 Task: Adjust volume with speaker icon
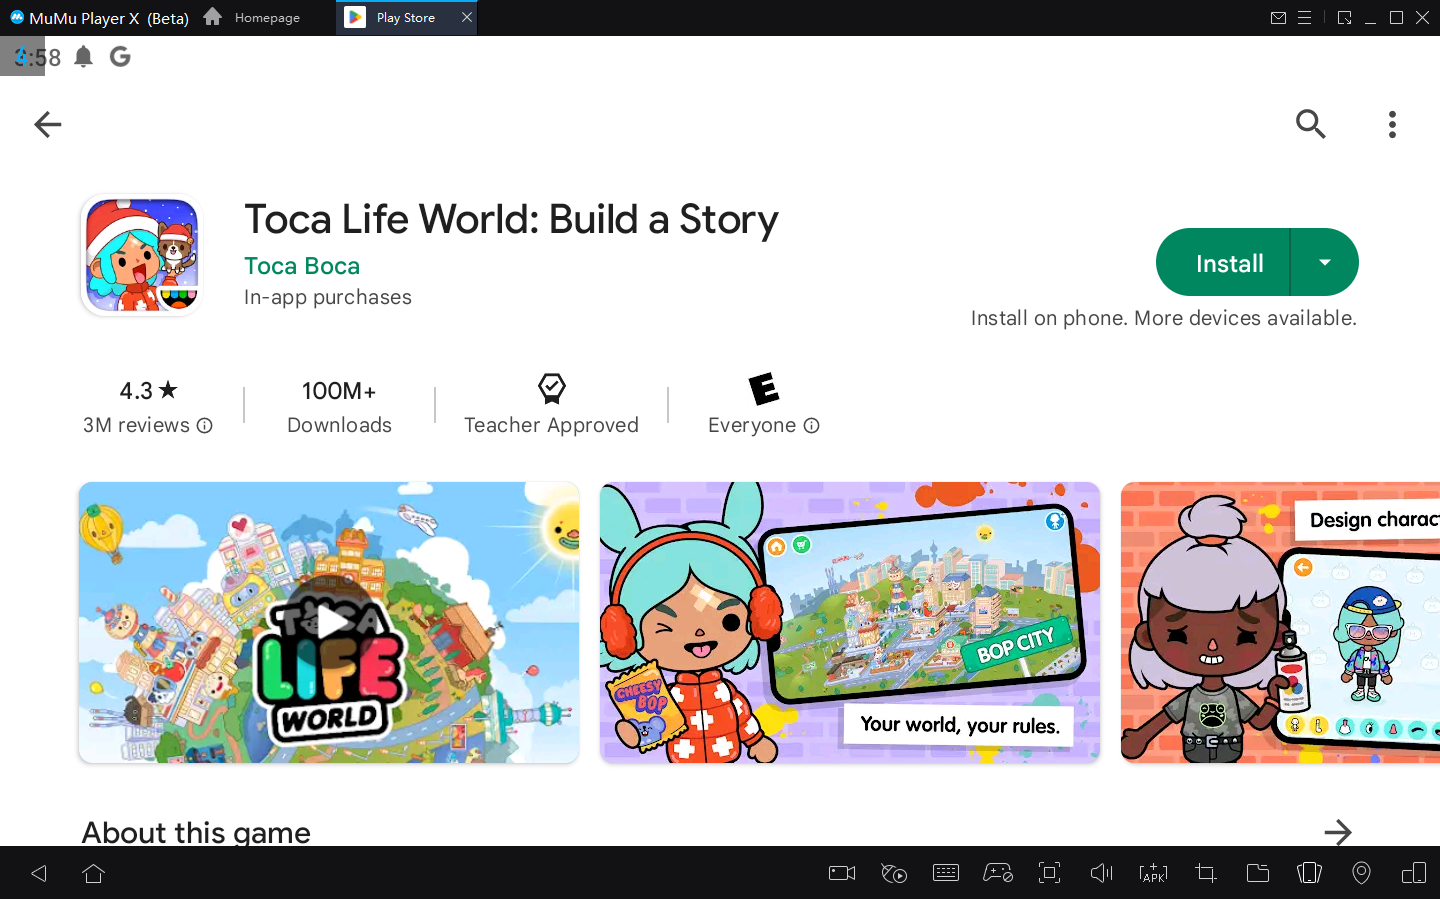click(x=1102, y=873)
